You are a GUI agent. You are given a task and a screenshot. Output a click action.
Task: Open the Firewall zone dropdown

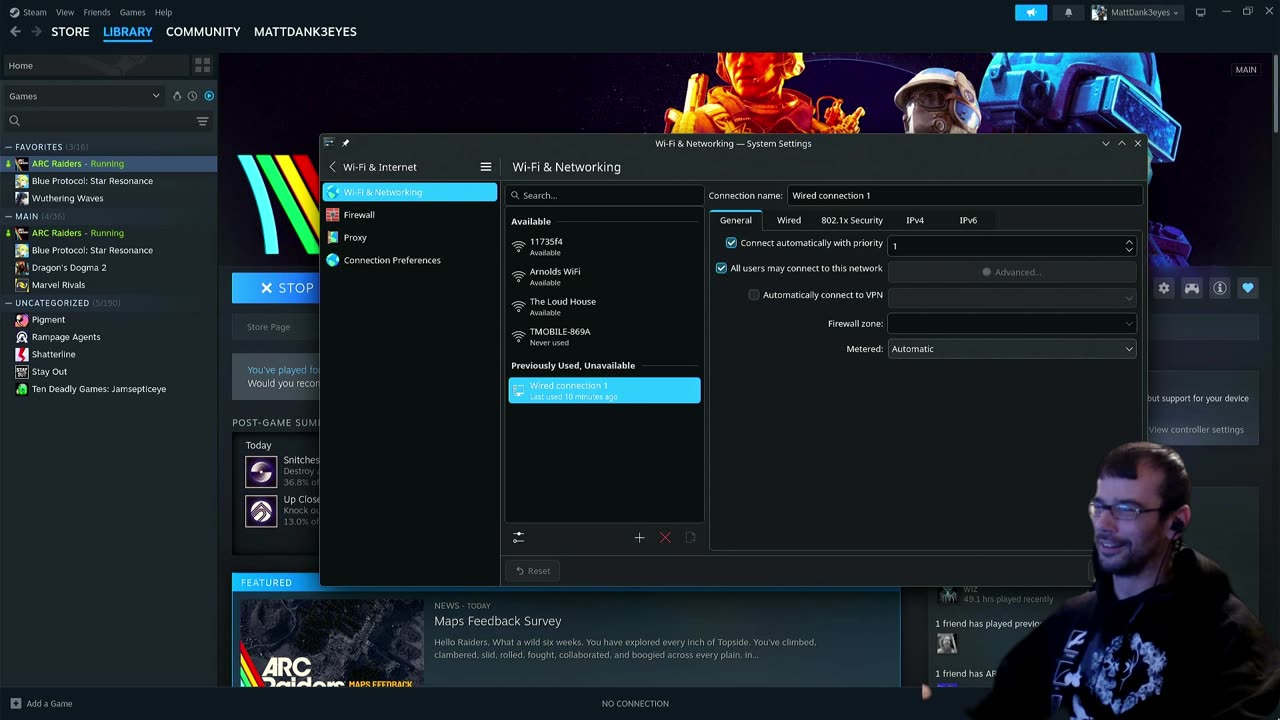click(1012, 324)
